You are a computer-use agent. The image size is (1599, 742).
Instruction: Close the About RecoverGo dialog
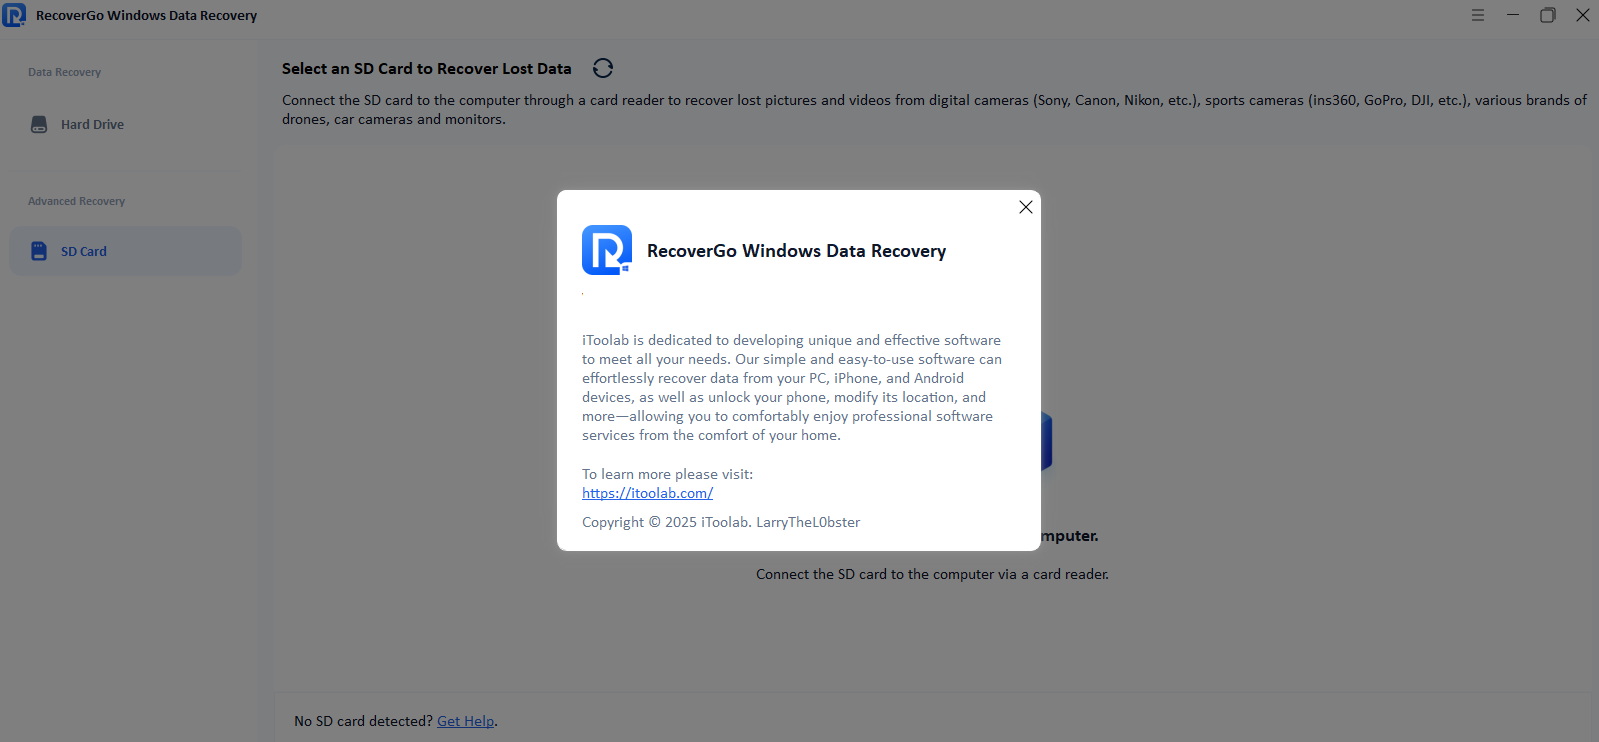1025,207
